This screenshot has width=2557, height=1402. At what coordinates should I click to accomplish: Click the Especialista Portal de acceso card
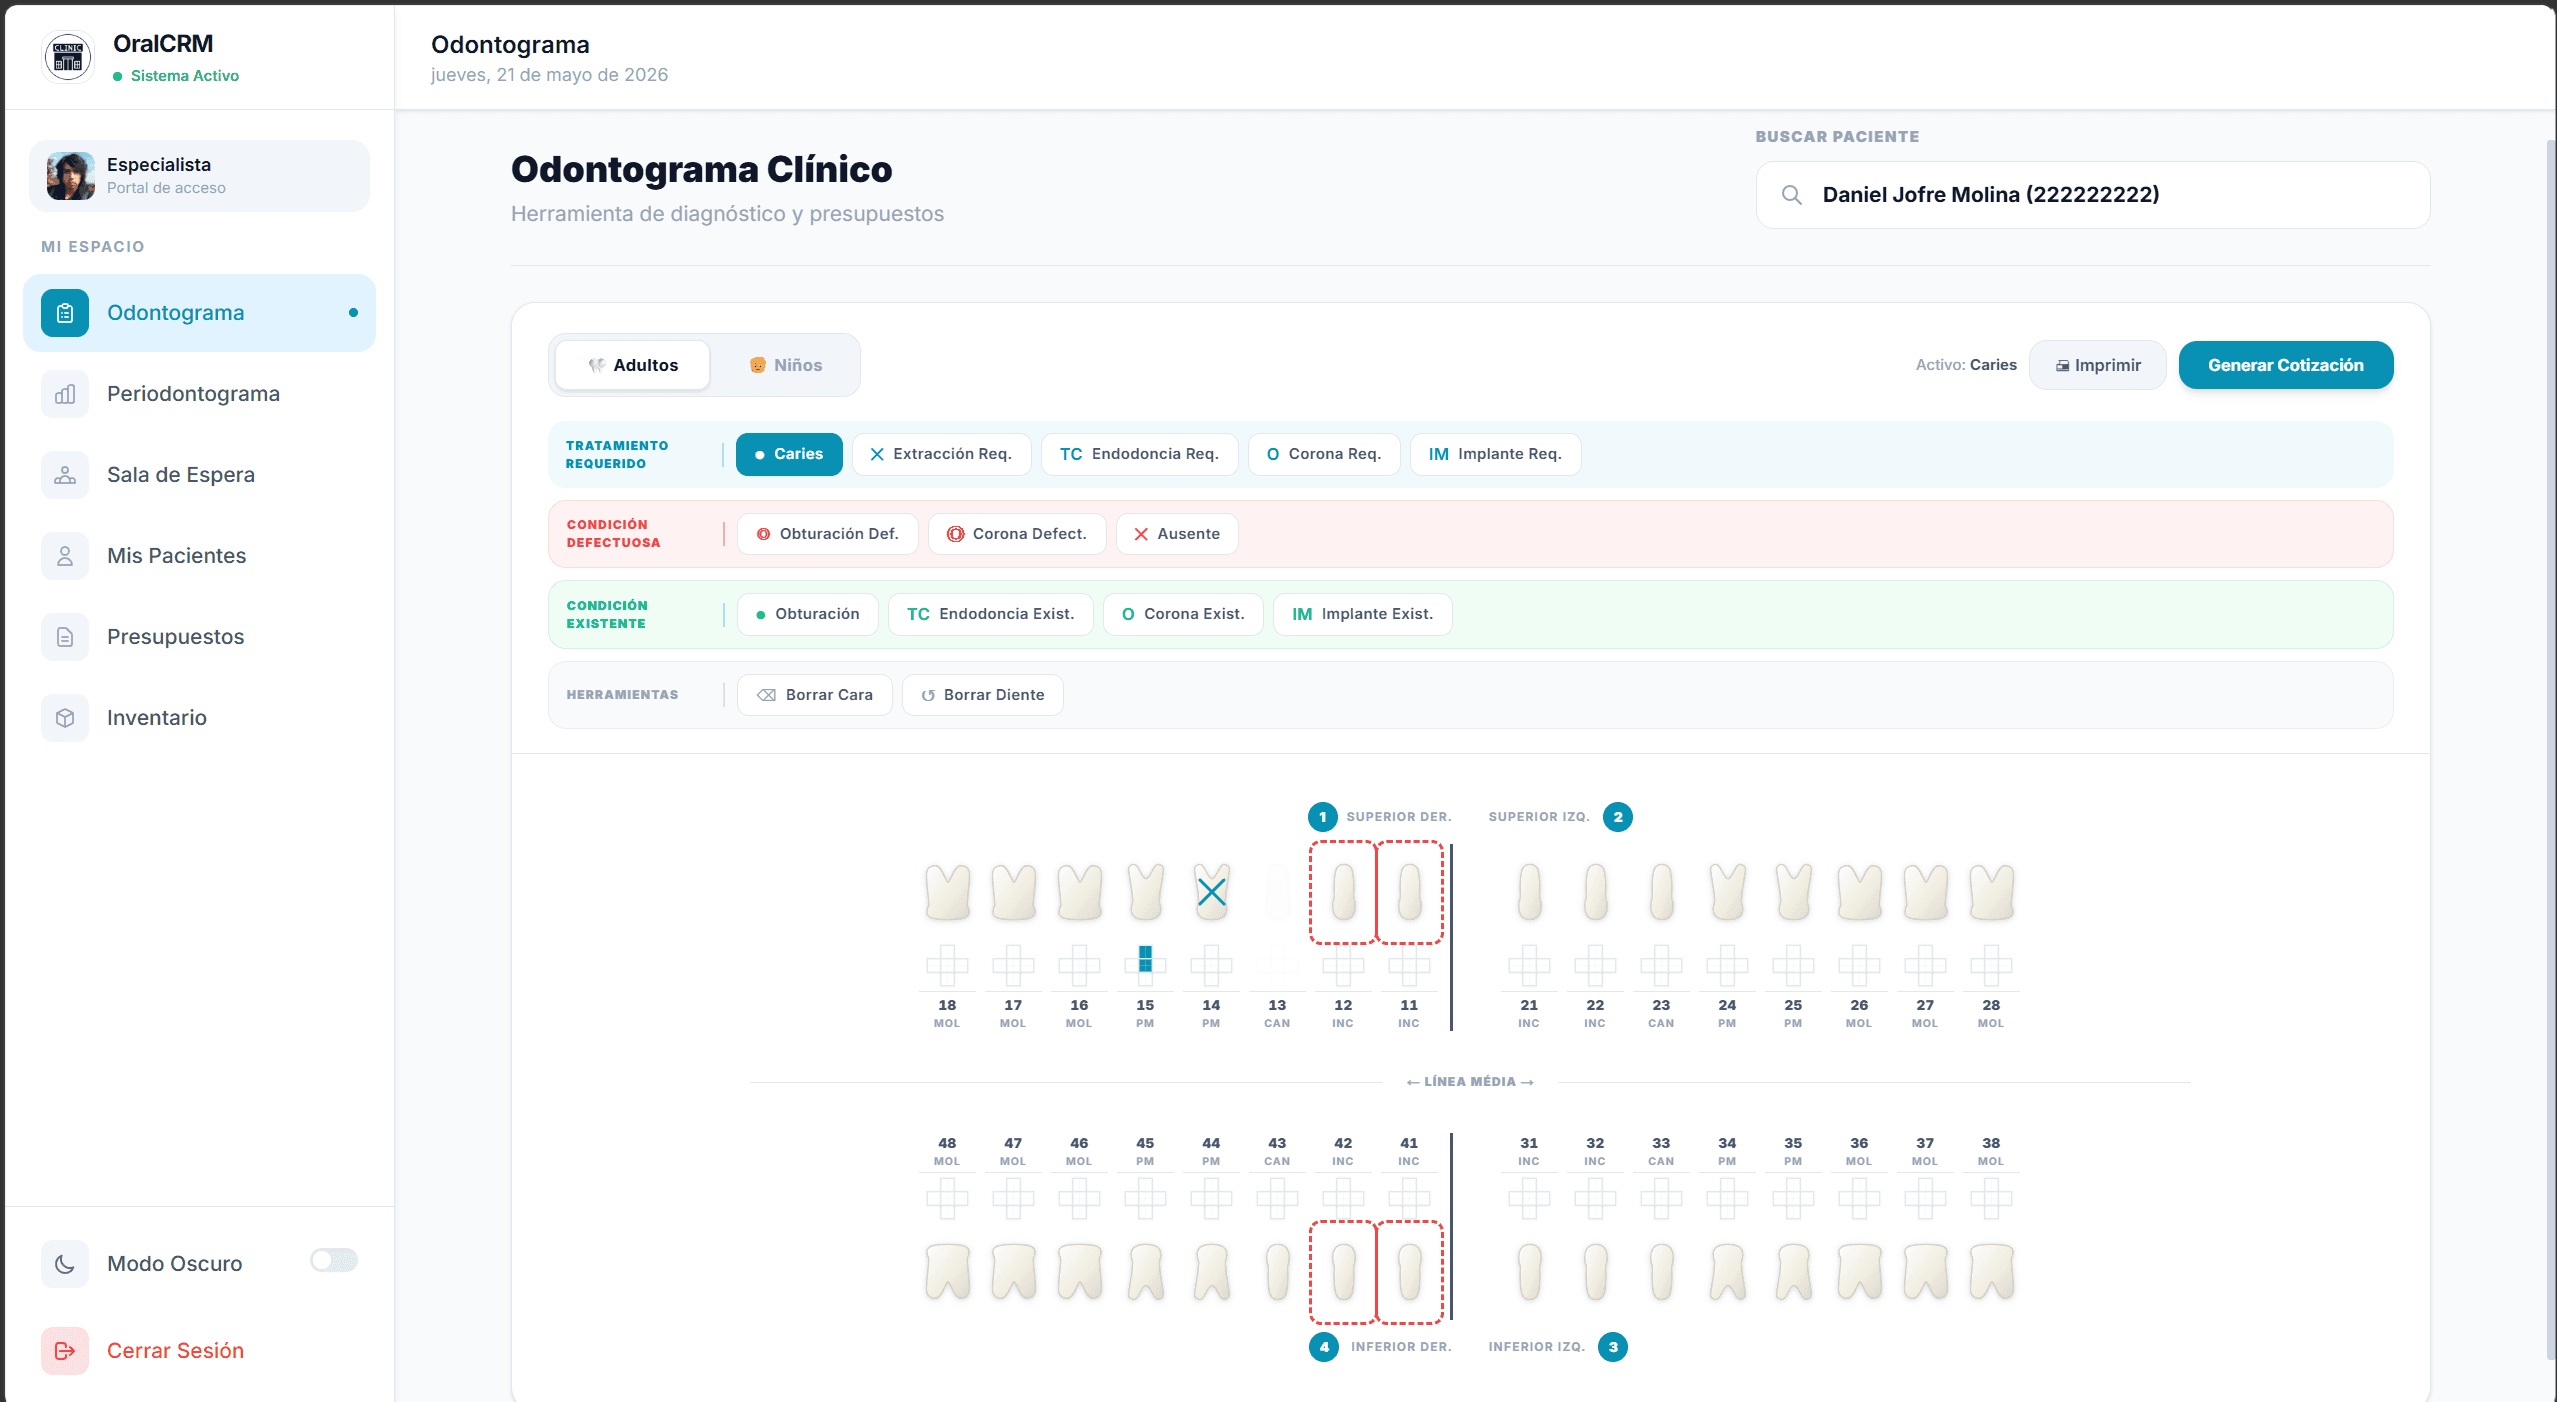(x=199, y=176)
